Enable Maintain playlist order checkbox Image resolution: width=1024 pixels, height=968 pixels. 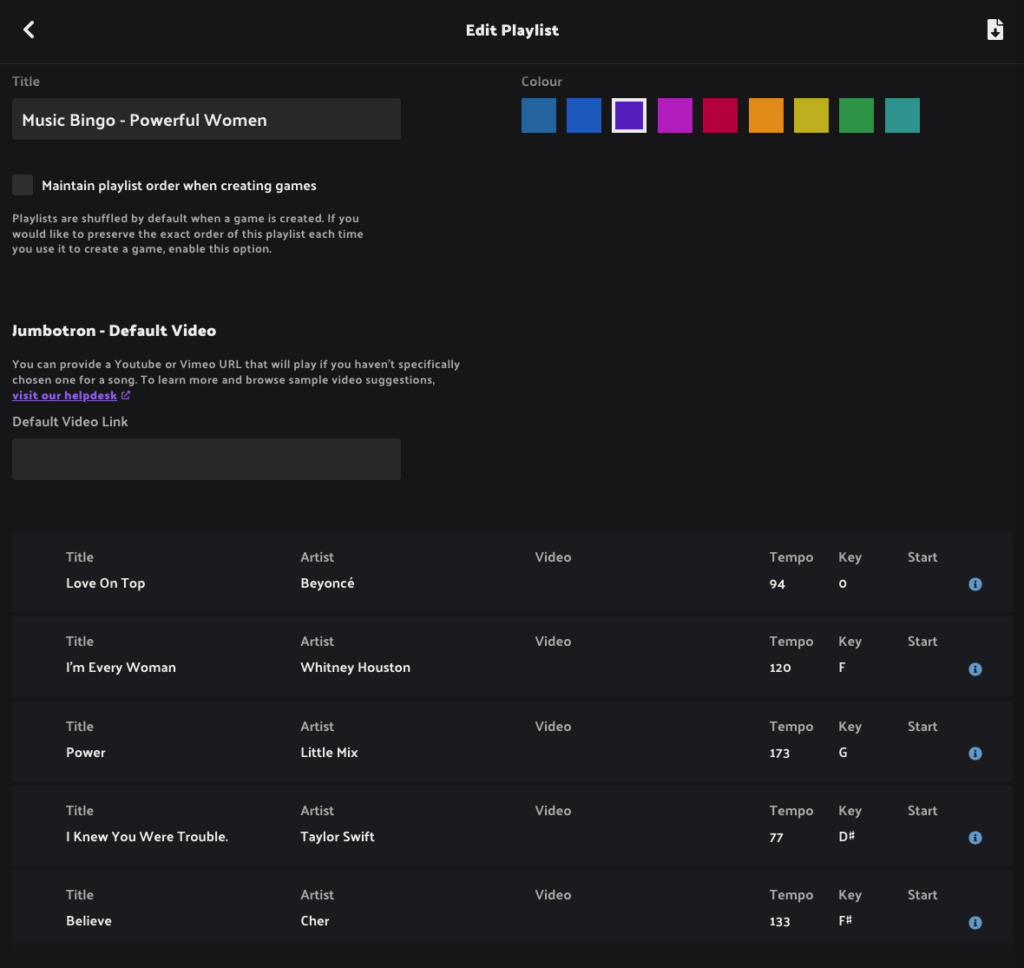point(22,185)
